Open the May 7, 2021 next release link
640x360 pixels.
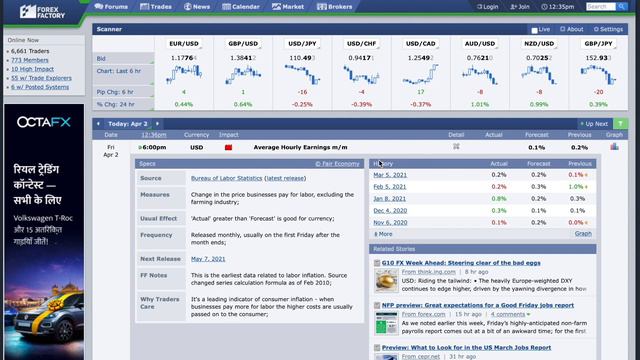coord(208,259)
